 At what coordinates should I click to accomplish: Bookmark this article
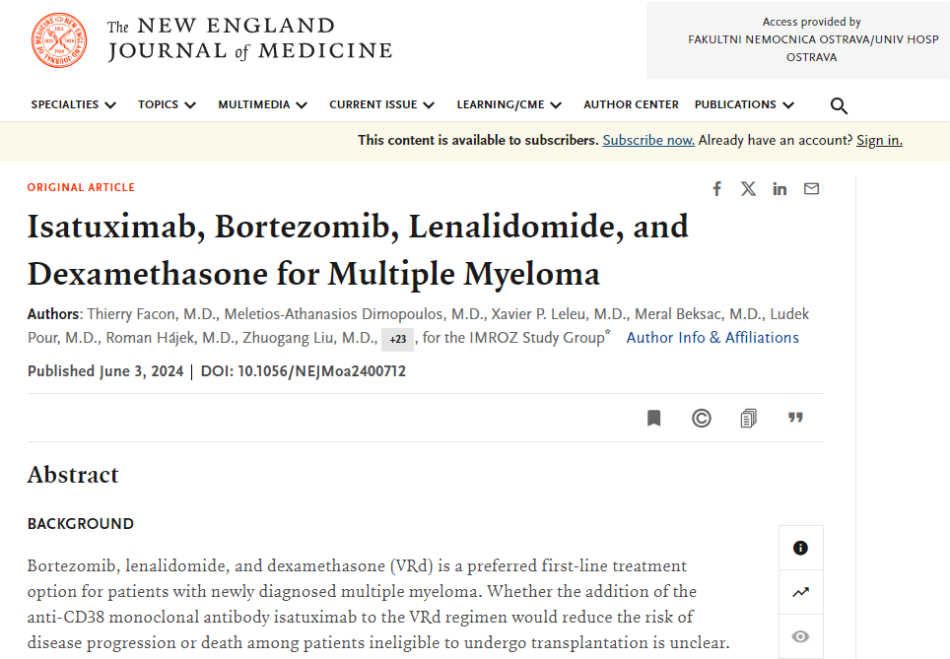pos(654,418)
